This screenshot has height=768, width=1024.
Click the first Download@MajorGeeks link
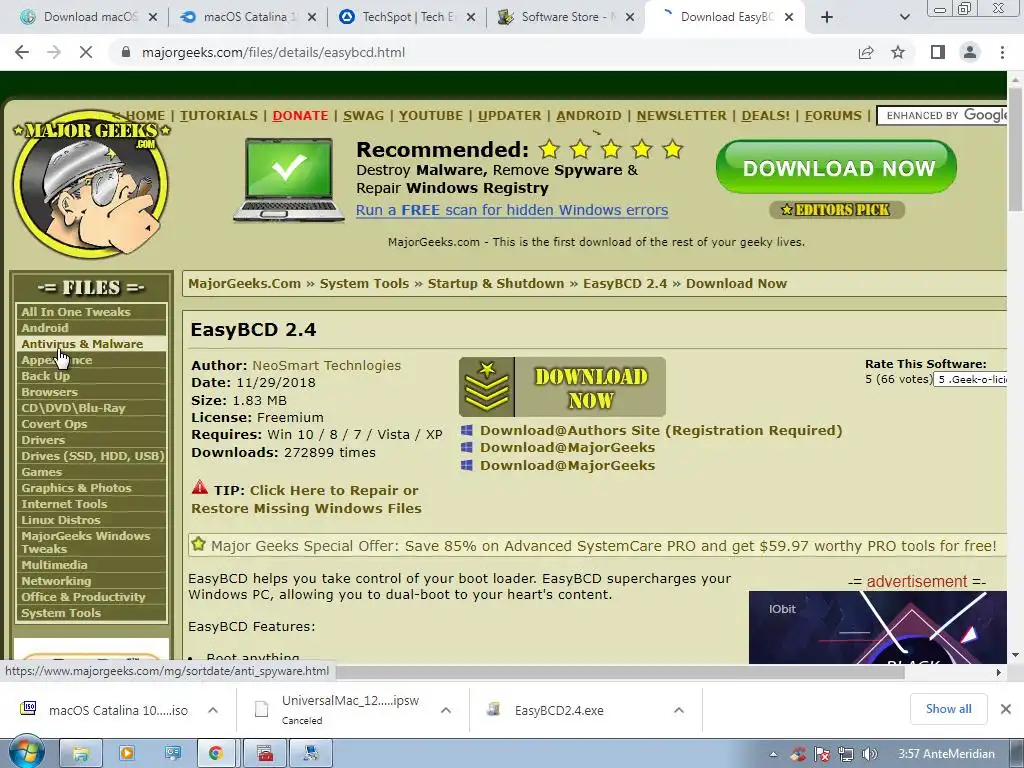click(x=567, y=447)
